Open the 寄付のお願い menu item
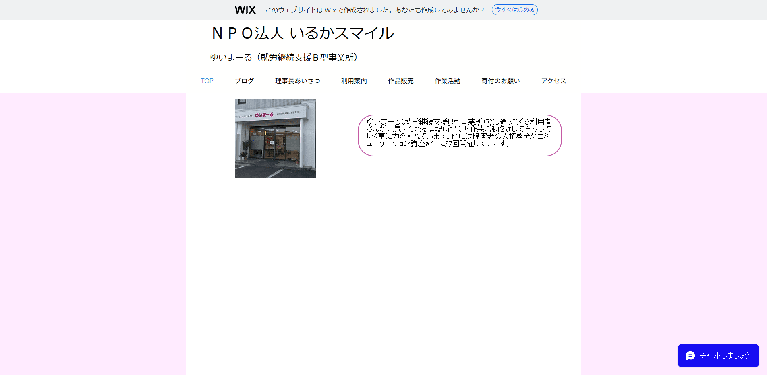767x375 pixels. [x=500, y=81]
